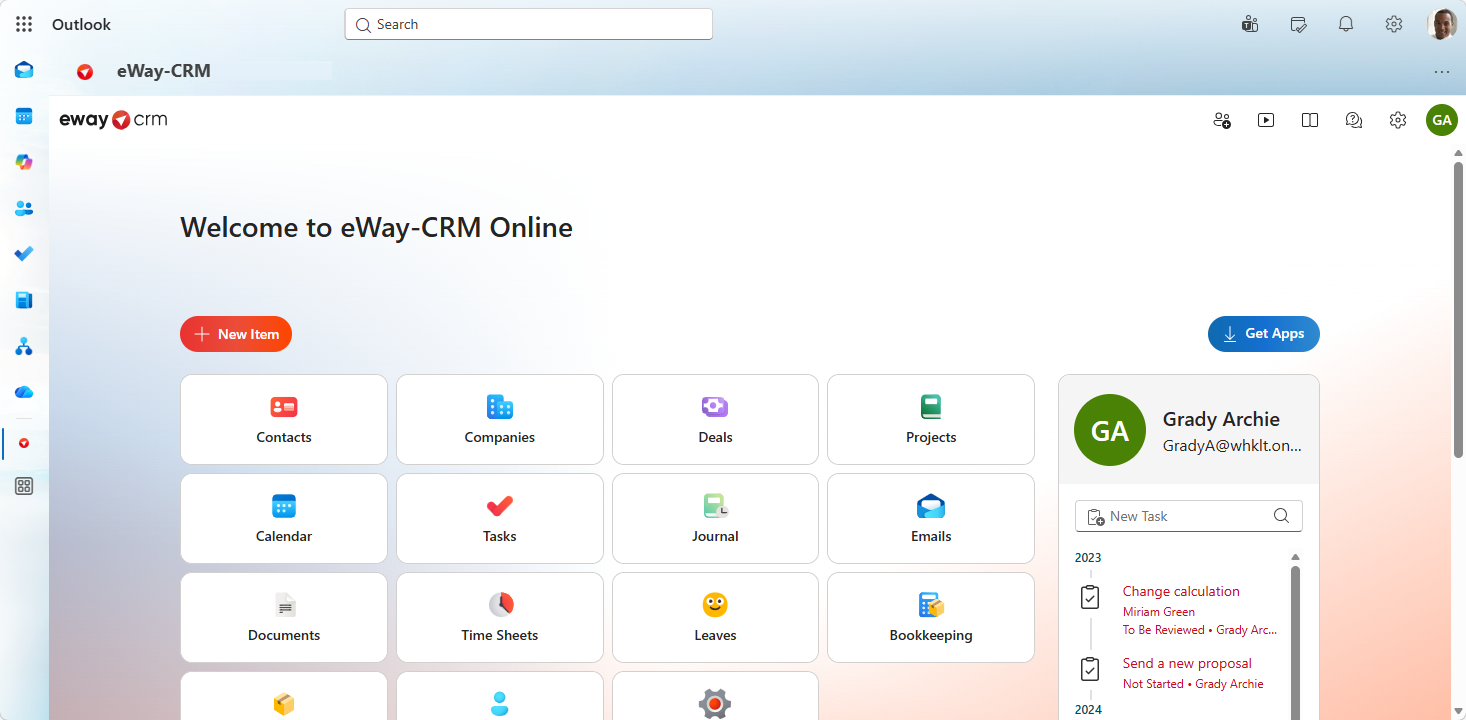Screen dimensions: 1466x720
Task: Open the eWay-CRM add-in more options menu
Action: tap(1441, 72)
